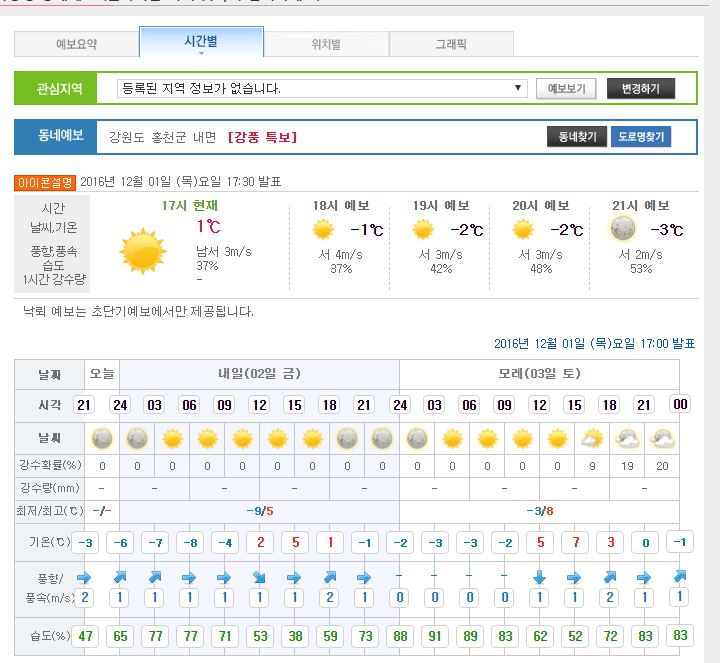Click the 동네찾기 button

pos(577,137)
